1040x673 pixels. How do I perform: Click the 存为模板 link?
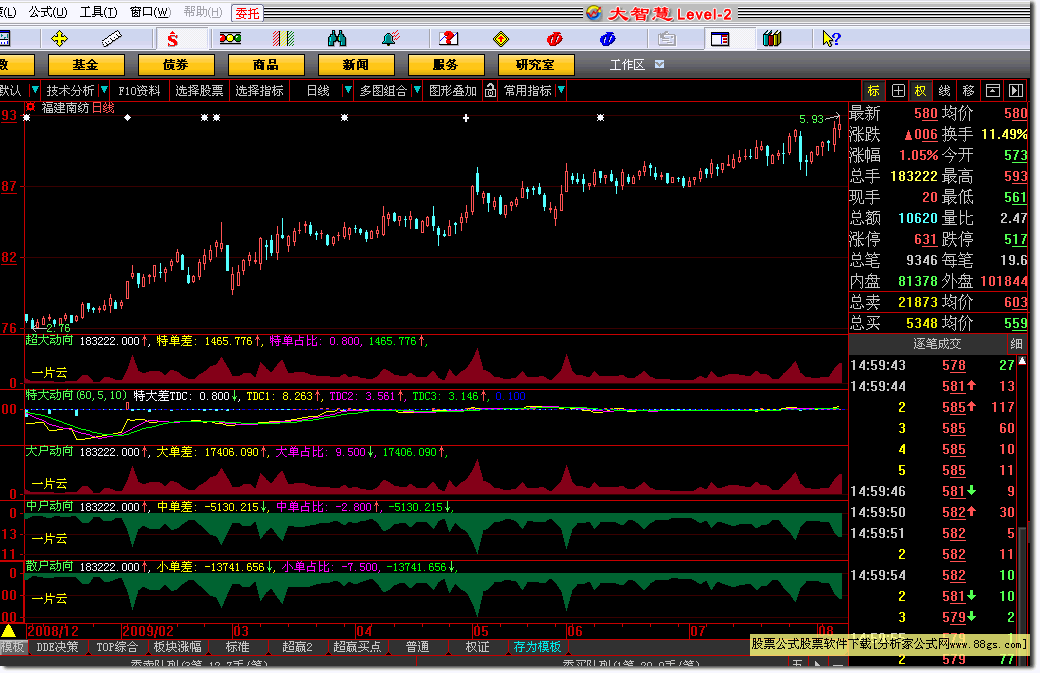coord(537,646)
